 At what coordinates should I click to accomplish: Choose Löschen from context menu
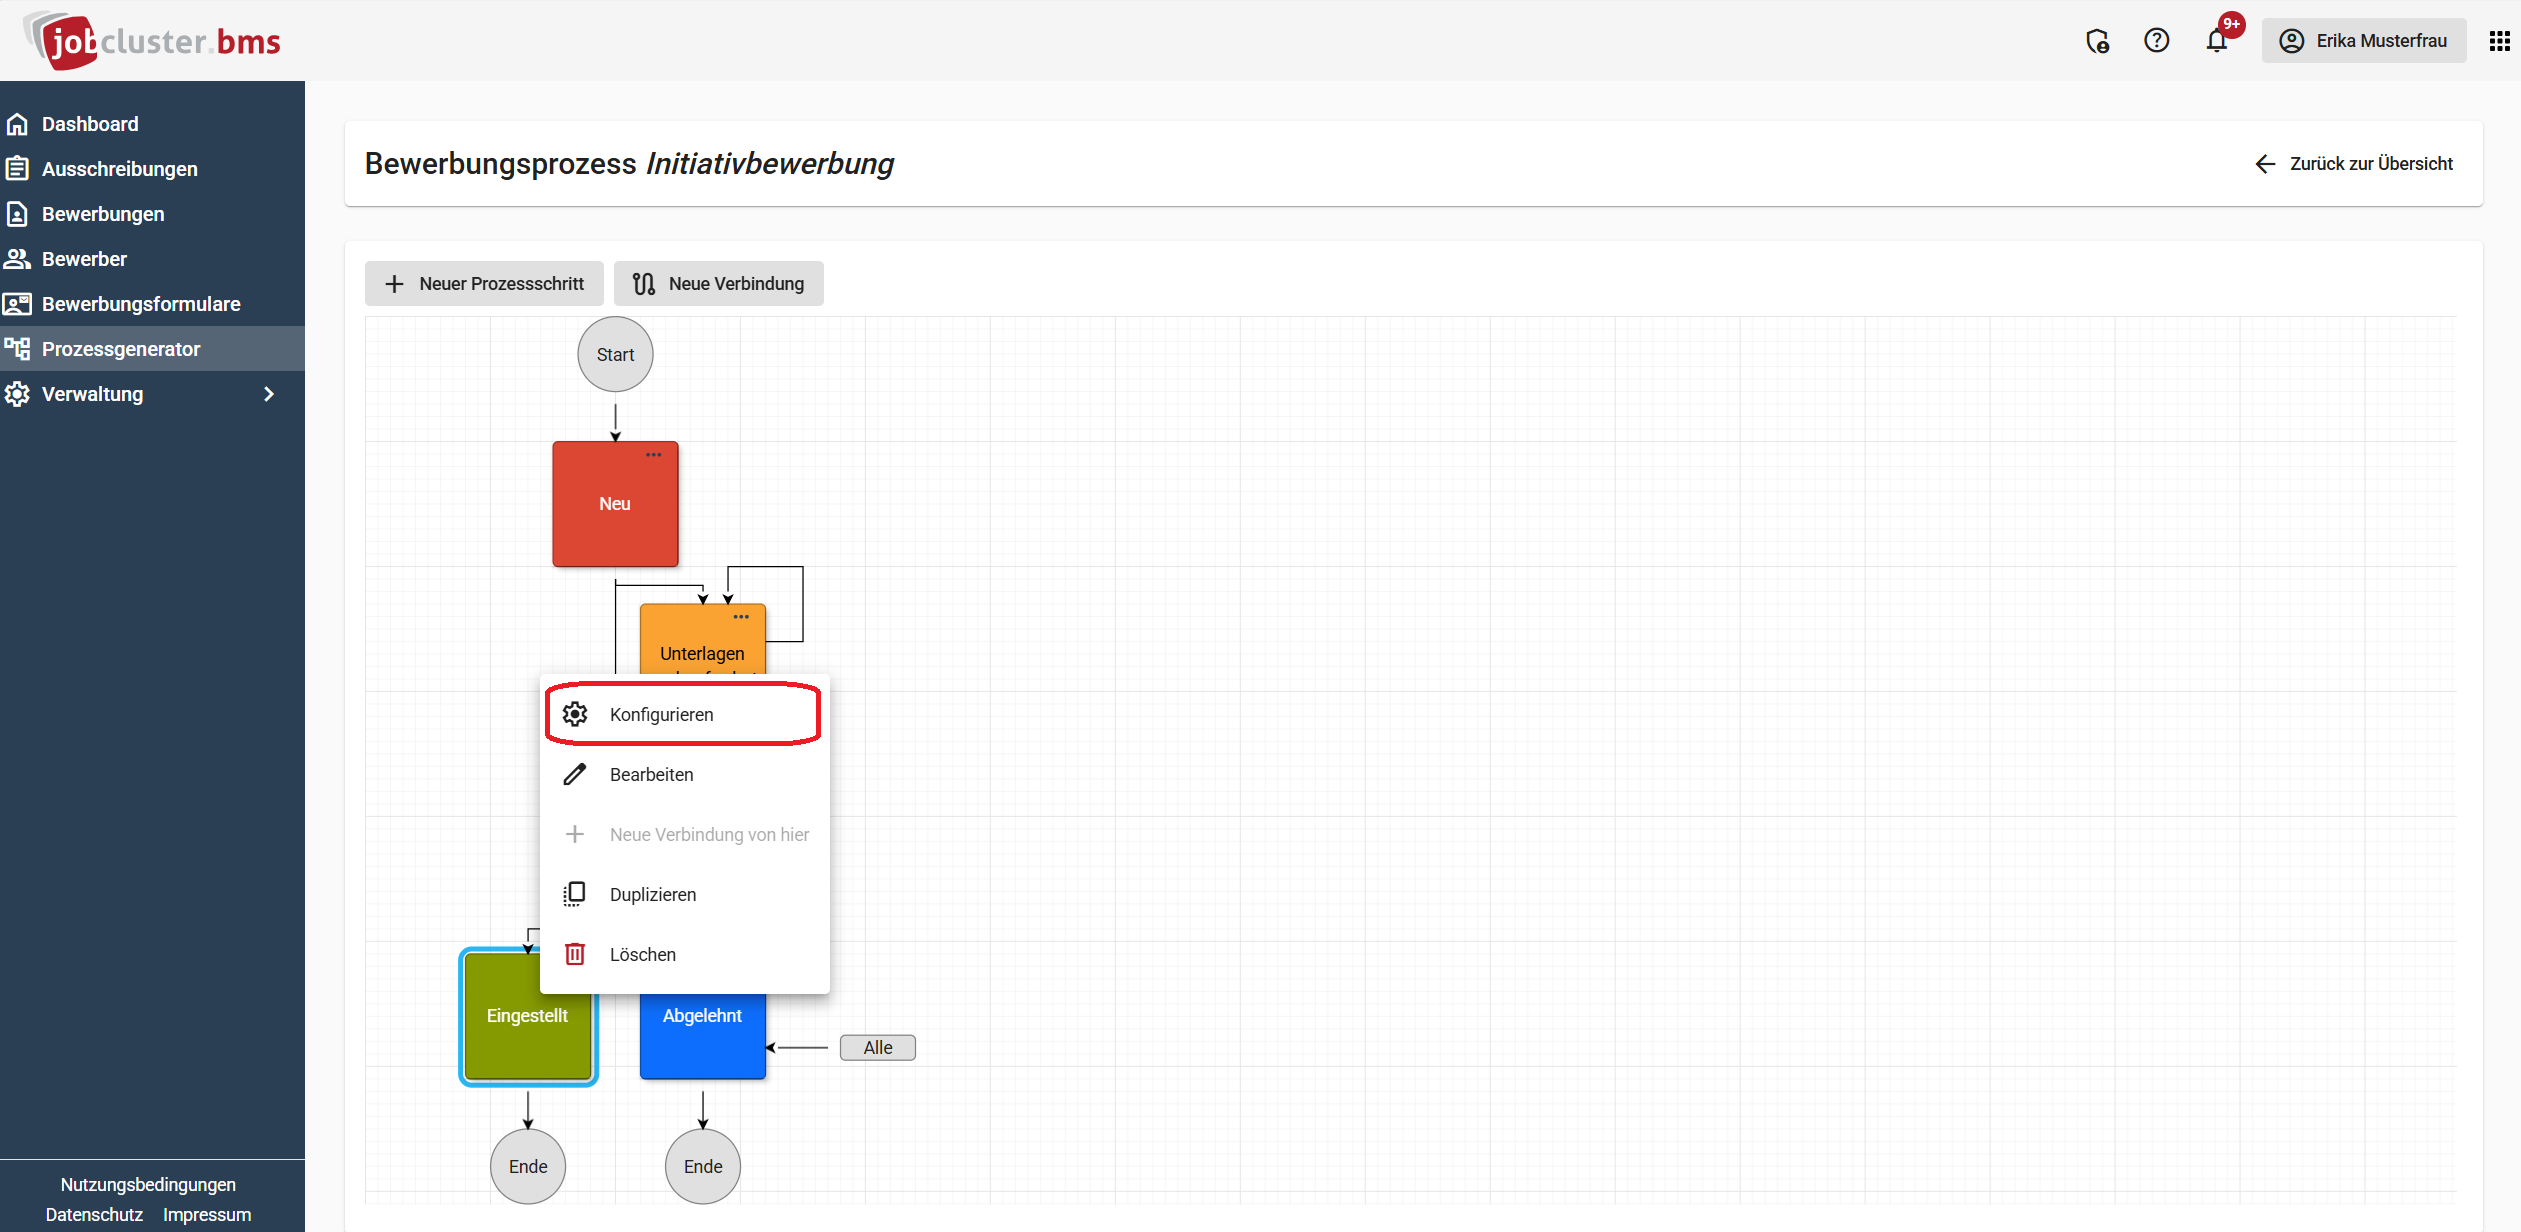(x=684, y=954)
